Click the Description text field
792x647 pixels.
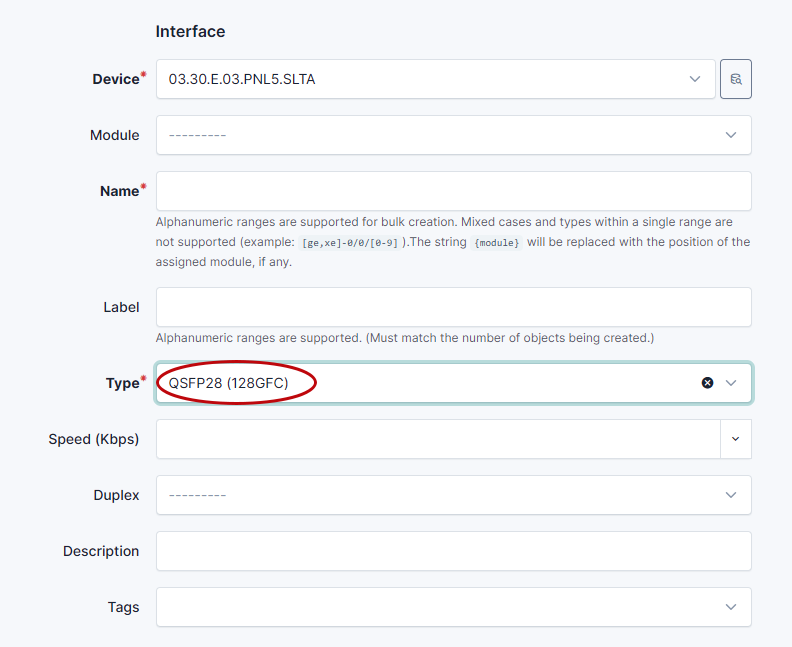(x=453, y=551)
